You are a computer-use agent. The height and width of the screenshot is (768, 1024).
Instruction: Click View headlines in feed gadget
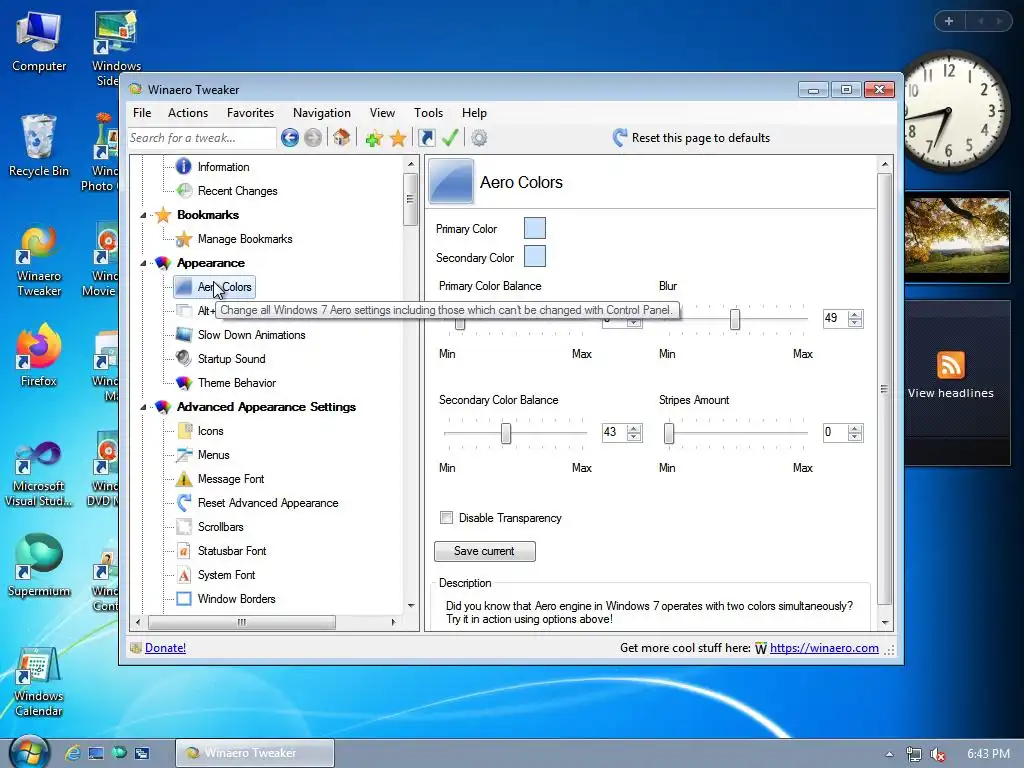[951, 393]
